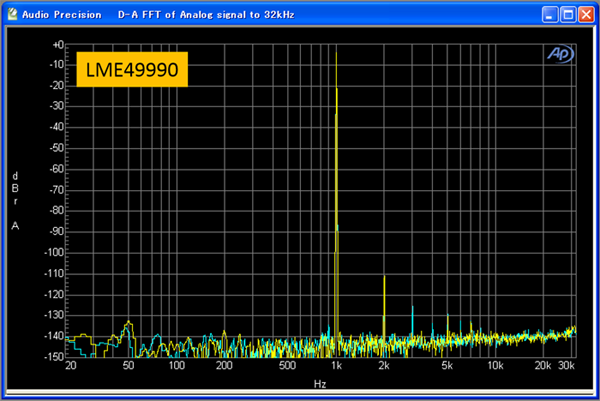Click the '1k' frequency axis label

[x=336, y=366]
